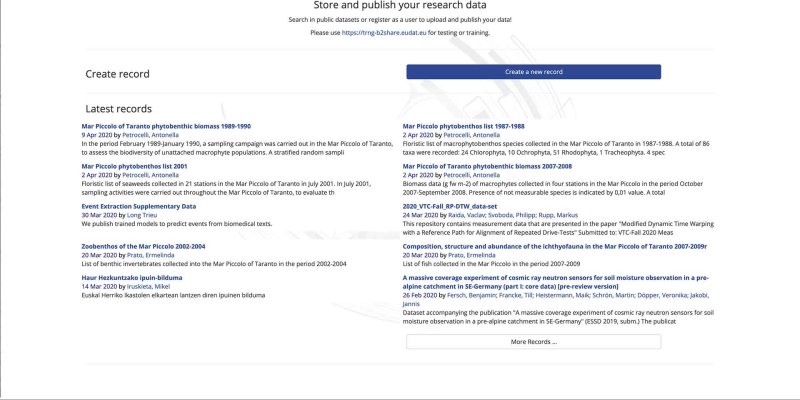
Task: Click the Create a new record button
Action: (533, 72)
